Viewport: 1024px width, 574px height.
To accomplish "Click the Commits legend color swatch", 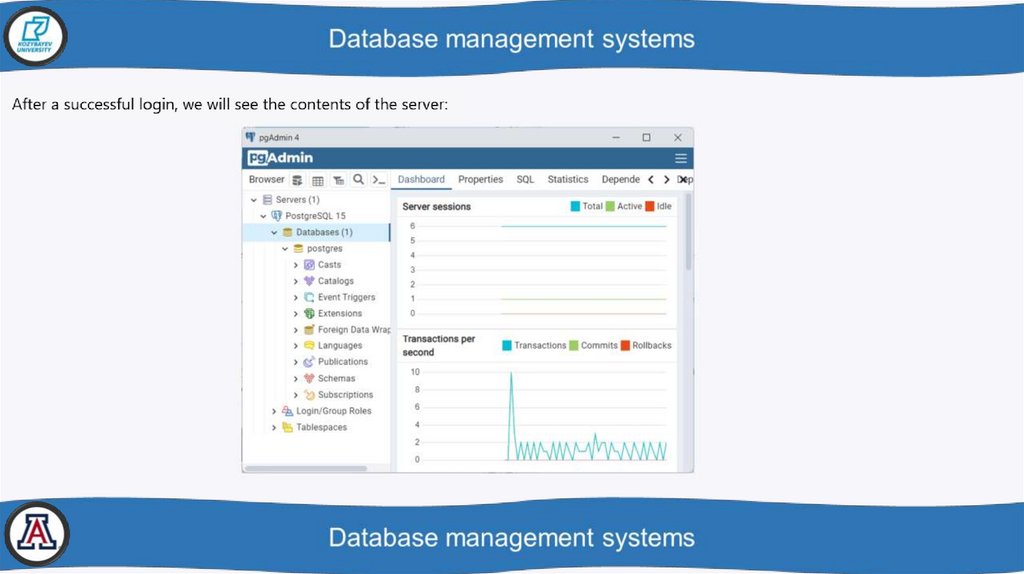I will (574, 345).
